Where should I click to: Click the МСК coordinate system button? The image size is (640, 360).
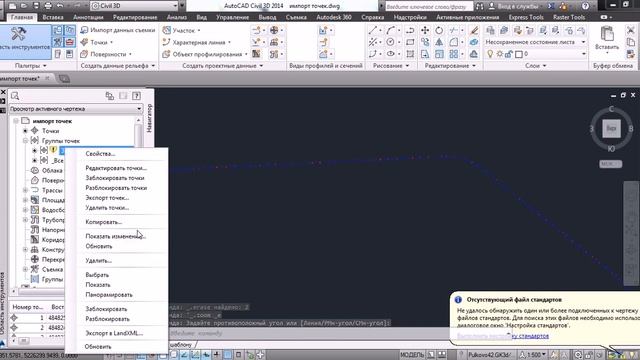click(611, 164)
